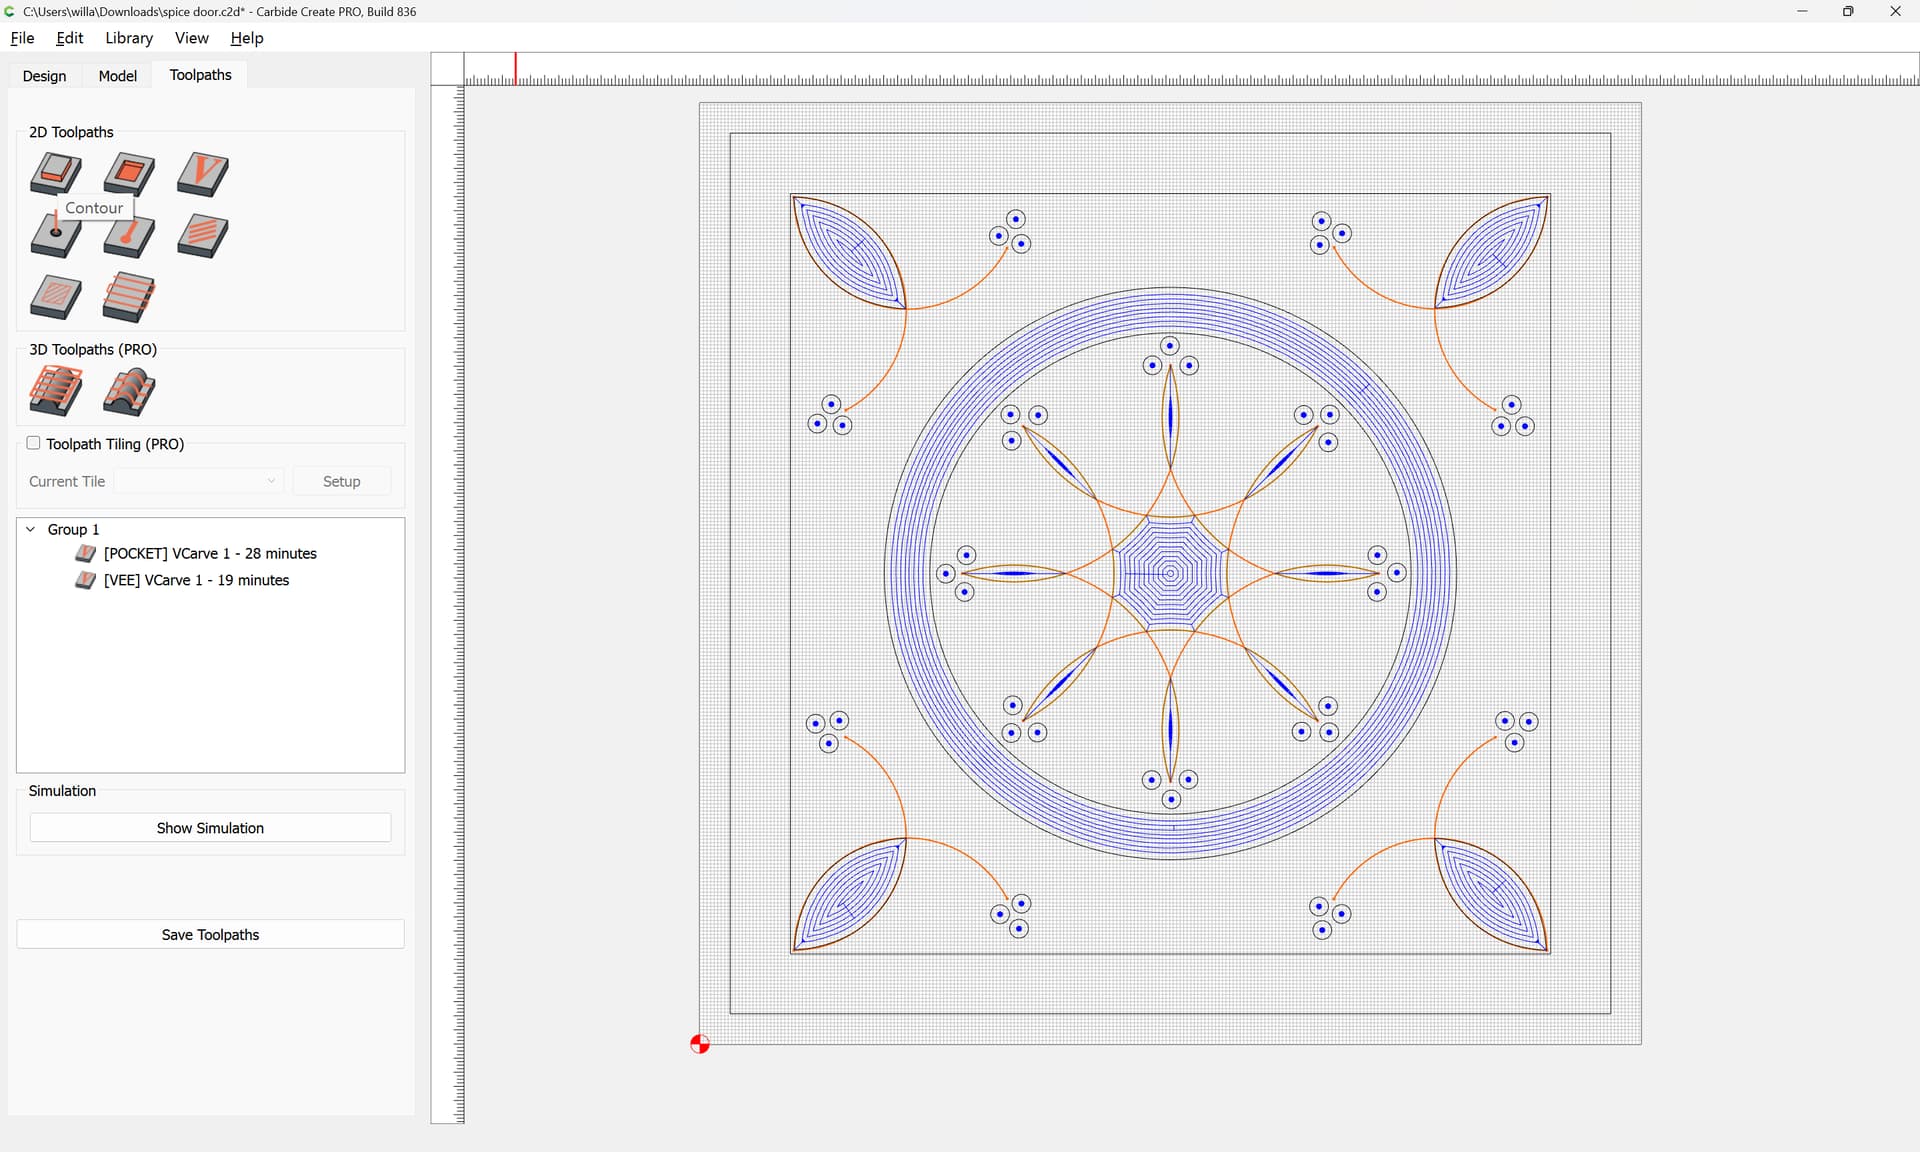Select the [POCKET] VCarve 1 toolpath

click(209, 554)
